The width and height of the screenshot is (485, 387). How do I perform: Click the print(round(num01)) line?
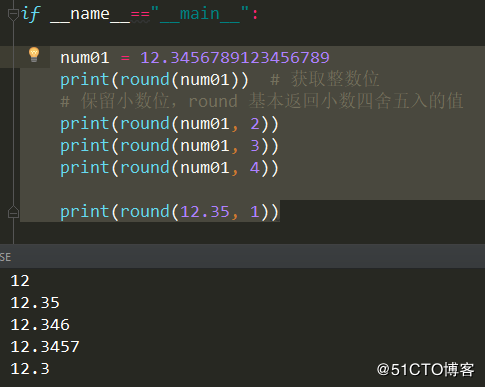(x=154, y=80)
